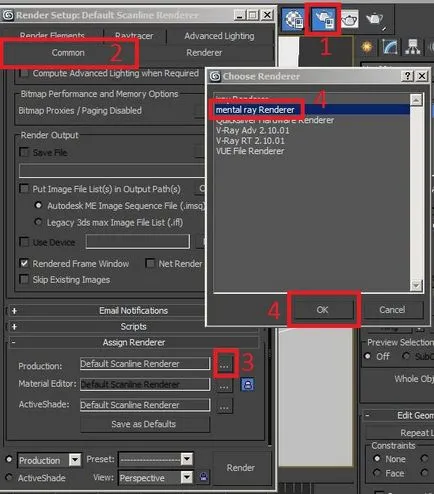This screenshot has width=434, height=494.
Task: Expand the Scripts rollout
Action: (x=133, y=327)
